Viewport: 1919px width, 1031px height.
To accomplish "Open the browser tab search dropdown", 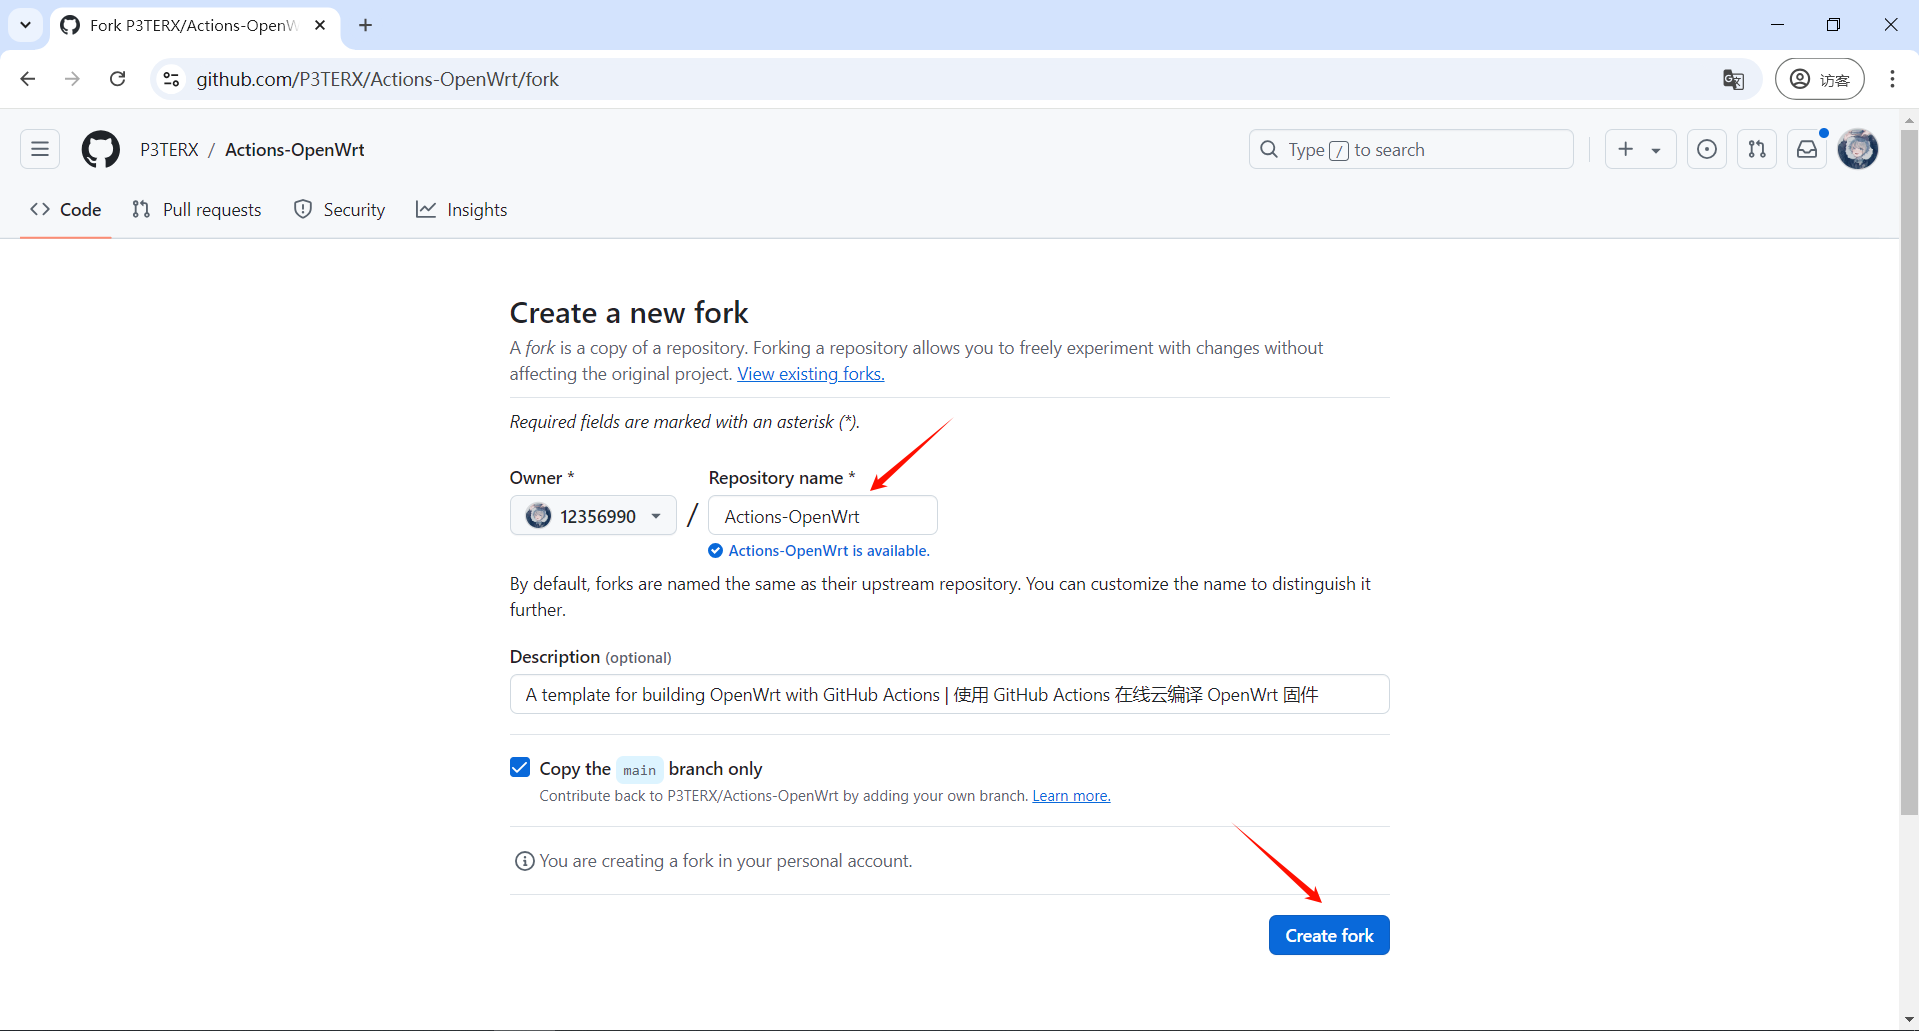I will coord(25,25).
